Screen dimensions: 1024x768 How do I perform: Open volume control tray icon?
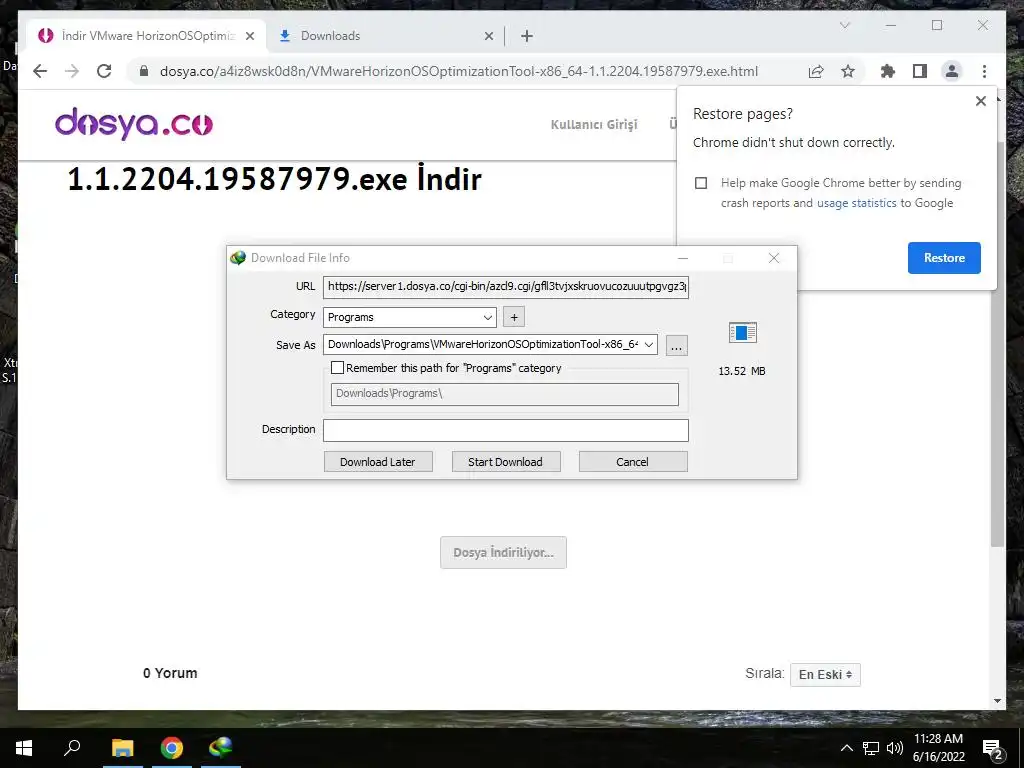coord(895,748)
